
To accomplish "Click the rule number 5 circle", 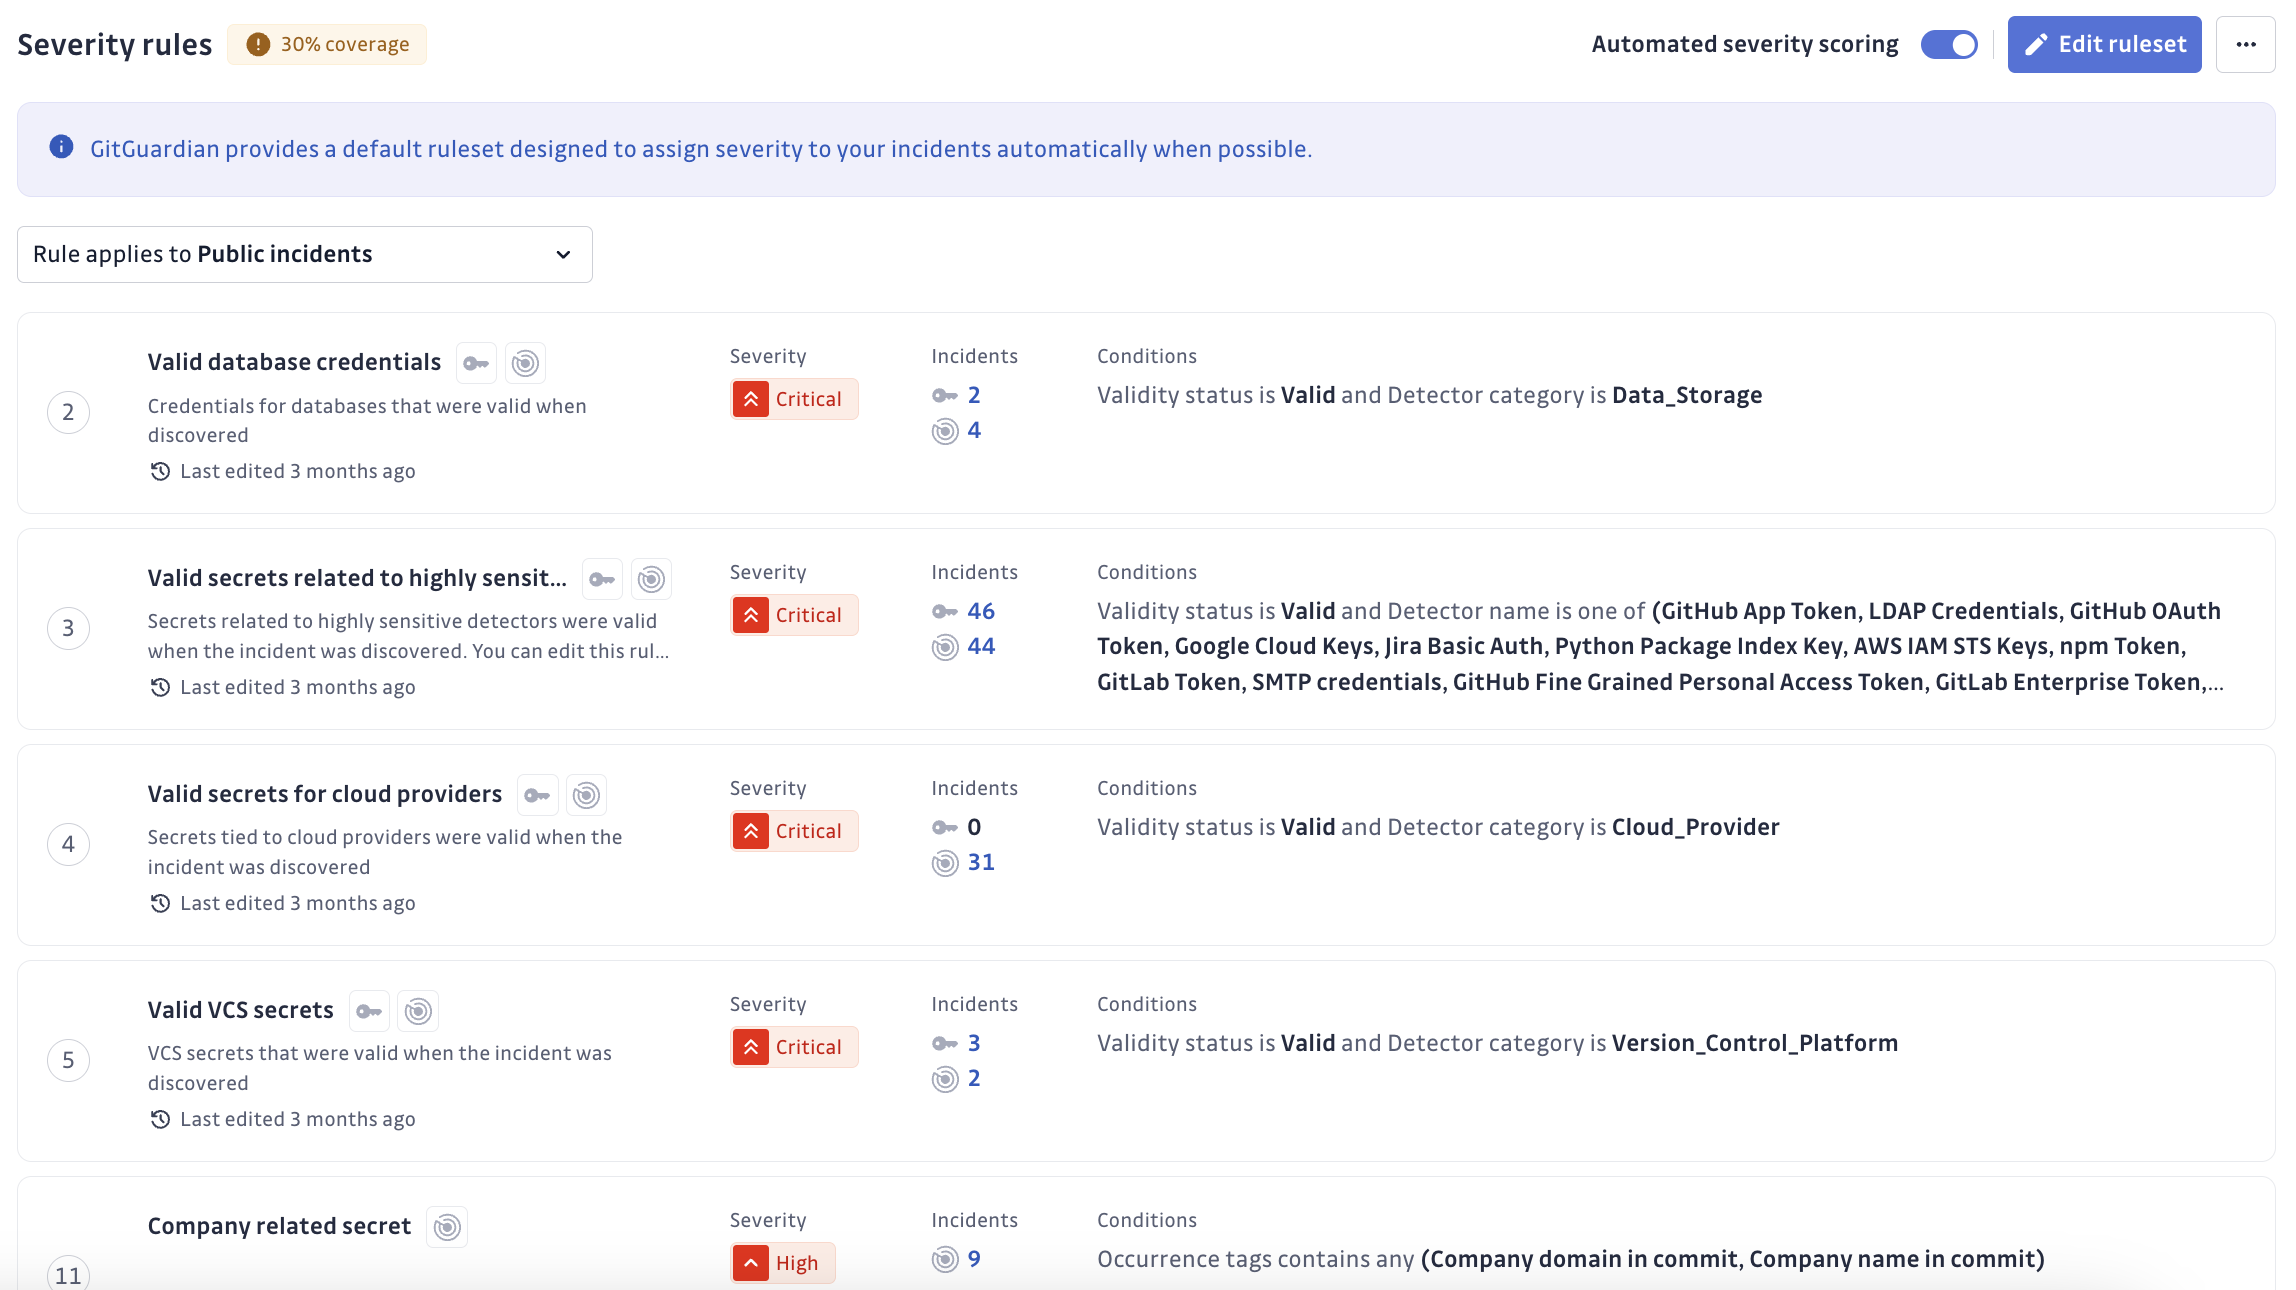I will (68, 1060).
